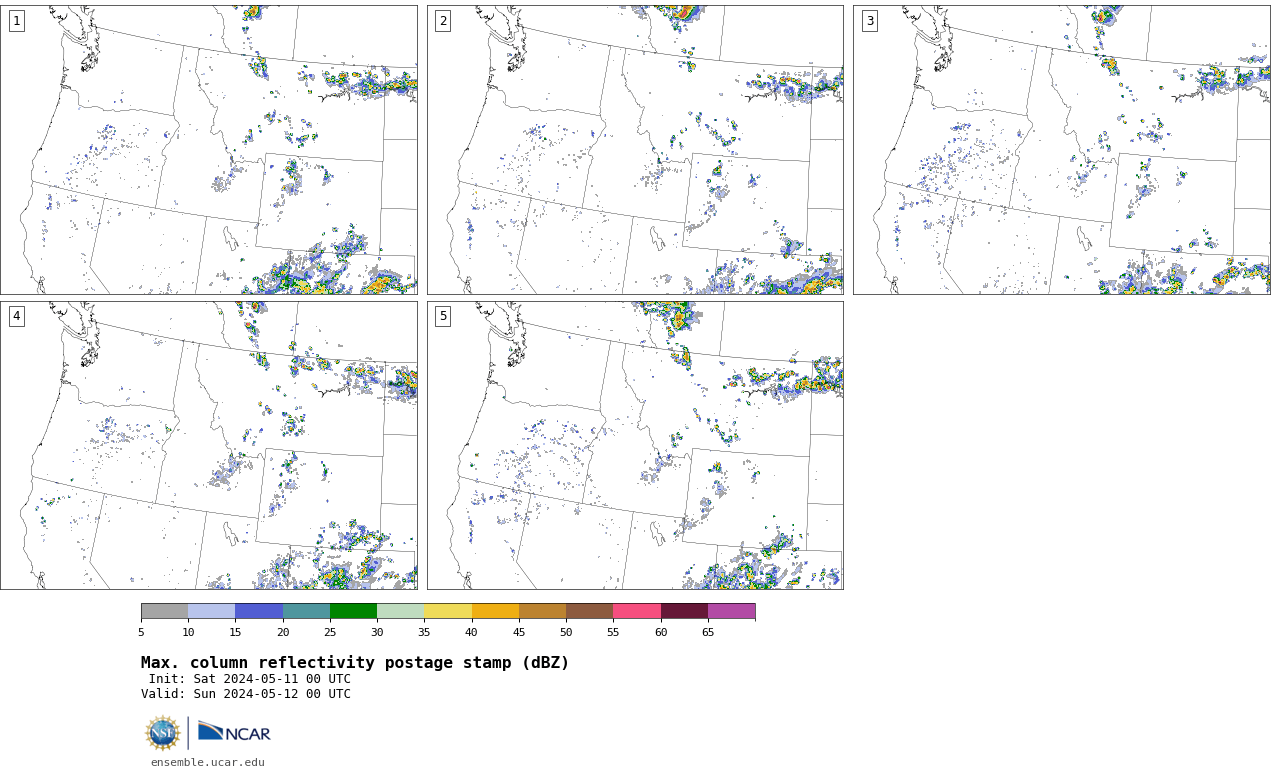
Task: Click the Valid: Sun 2024-05-12 00 UTC text
Action: click(x=246, y=694)
